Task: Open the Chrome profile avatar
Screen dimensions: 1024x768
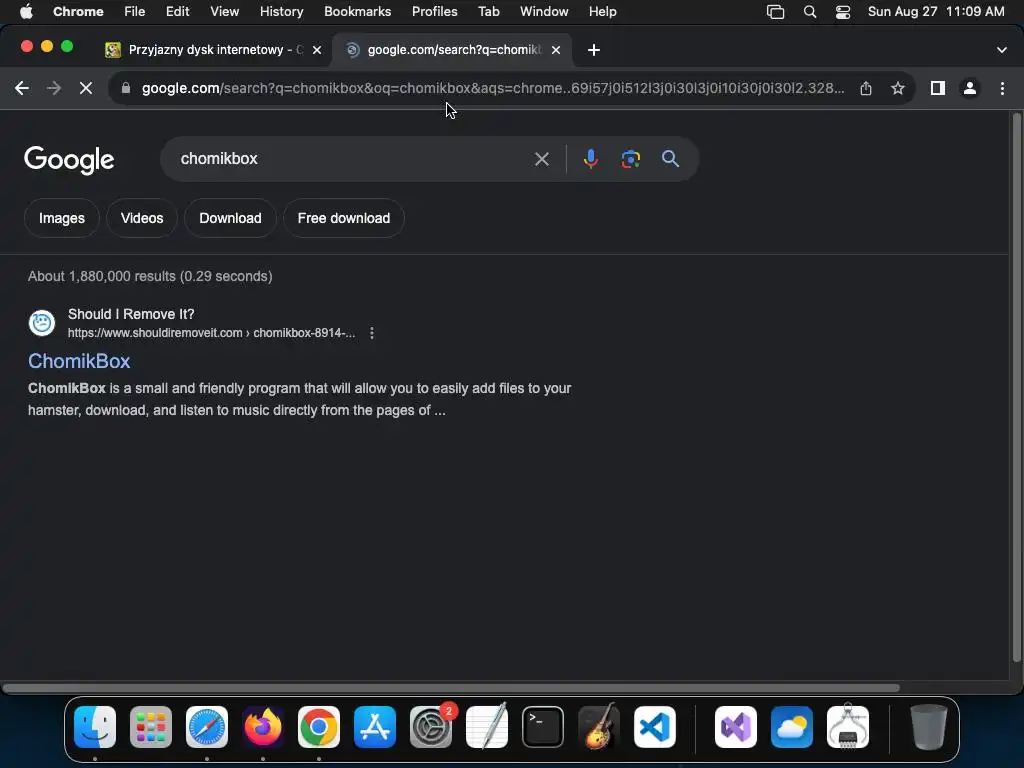Action: [970, 88]
